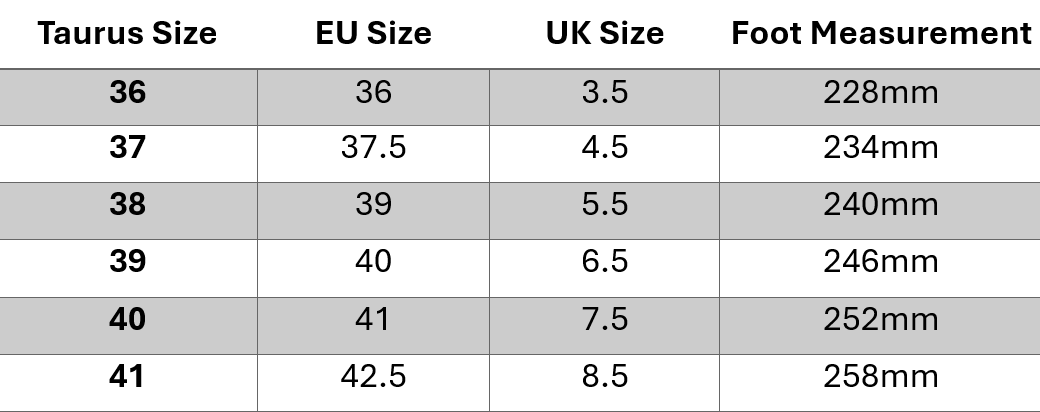Click the EU size 37.5 cell

pos(372,148)
